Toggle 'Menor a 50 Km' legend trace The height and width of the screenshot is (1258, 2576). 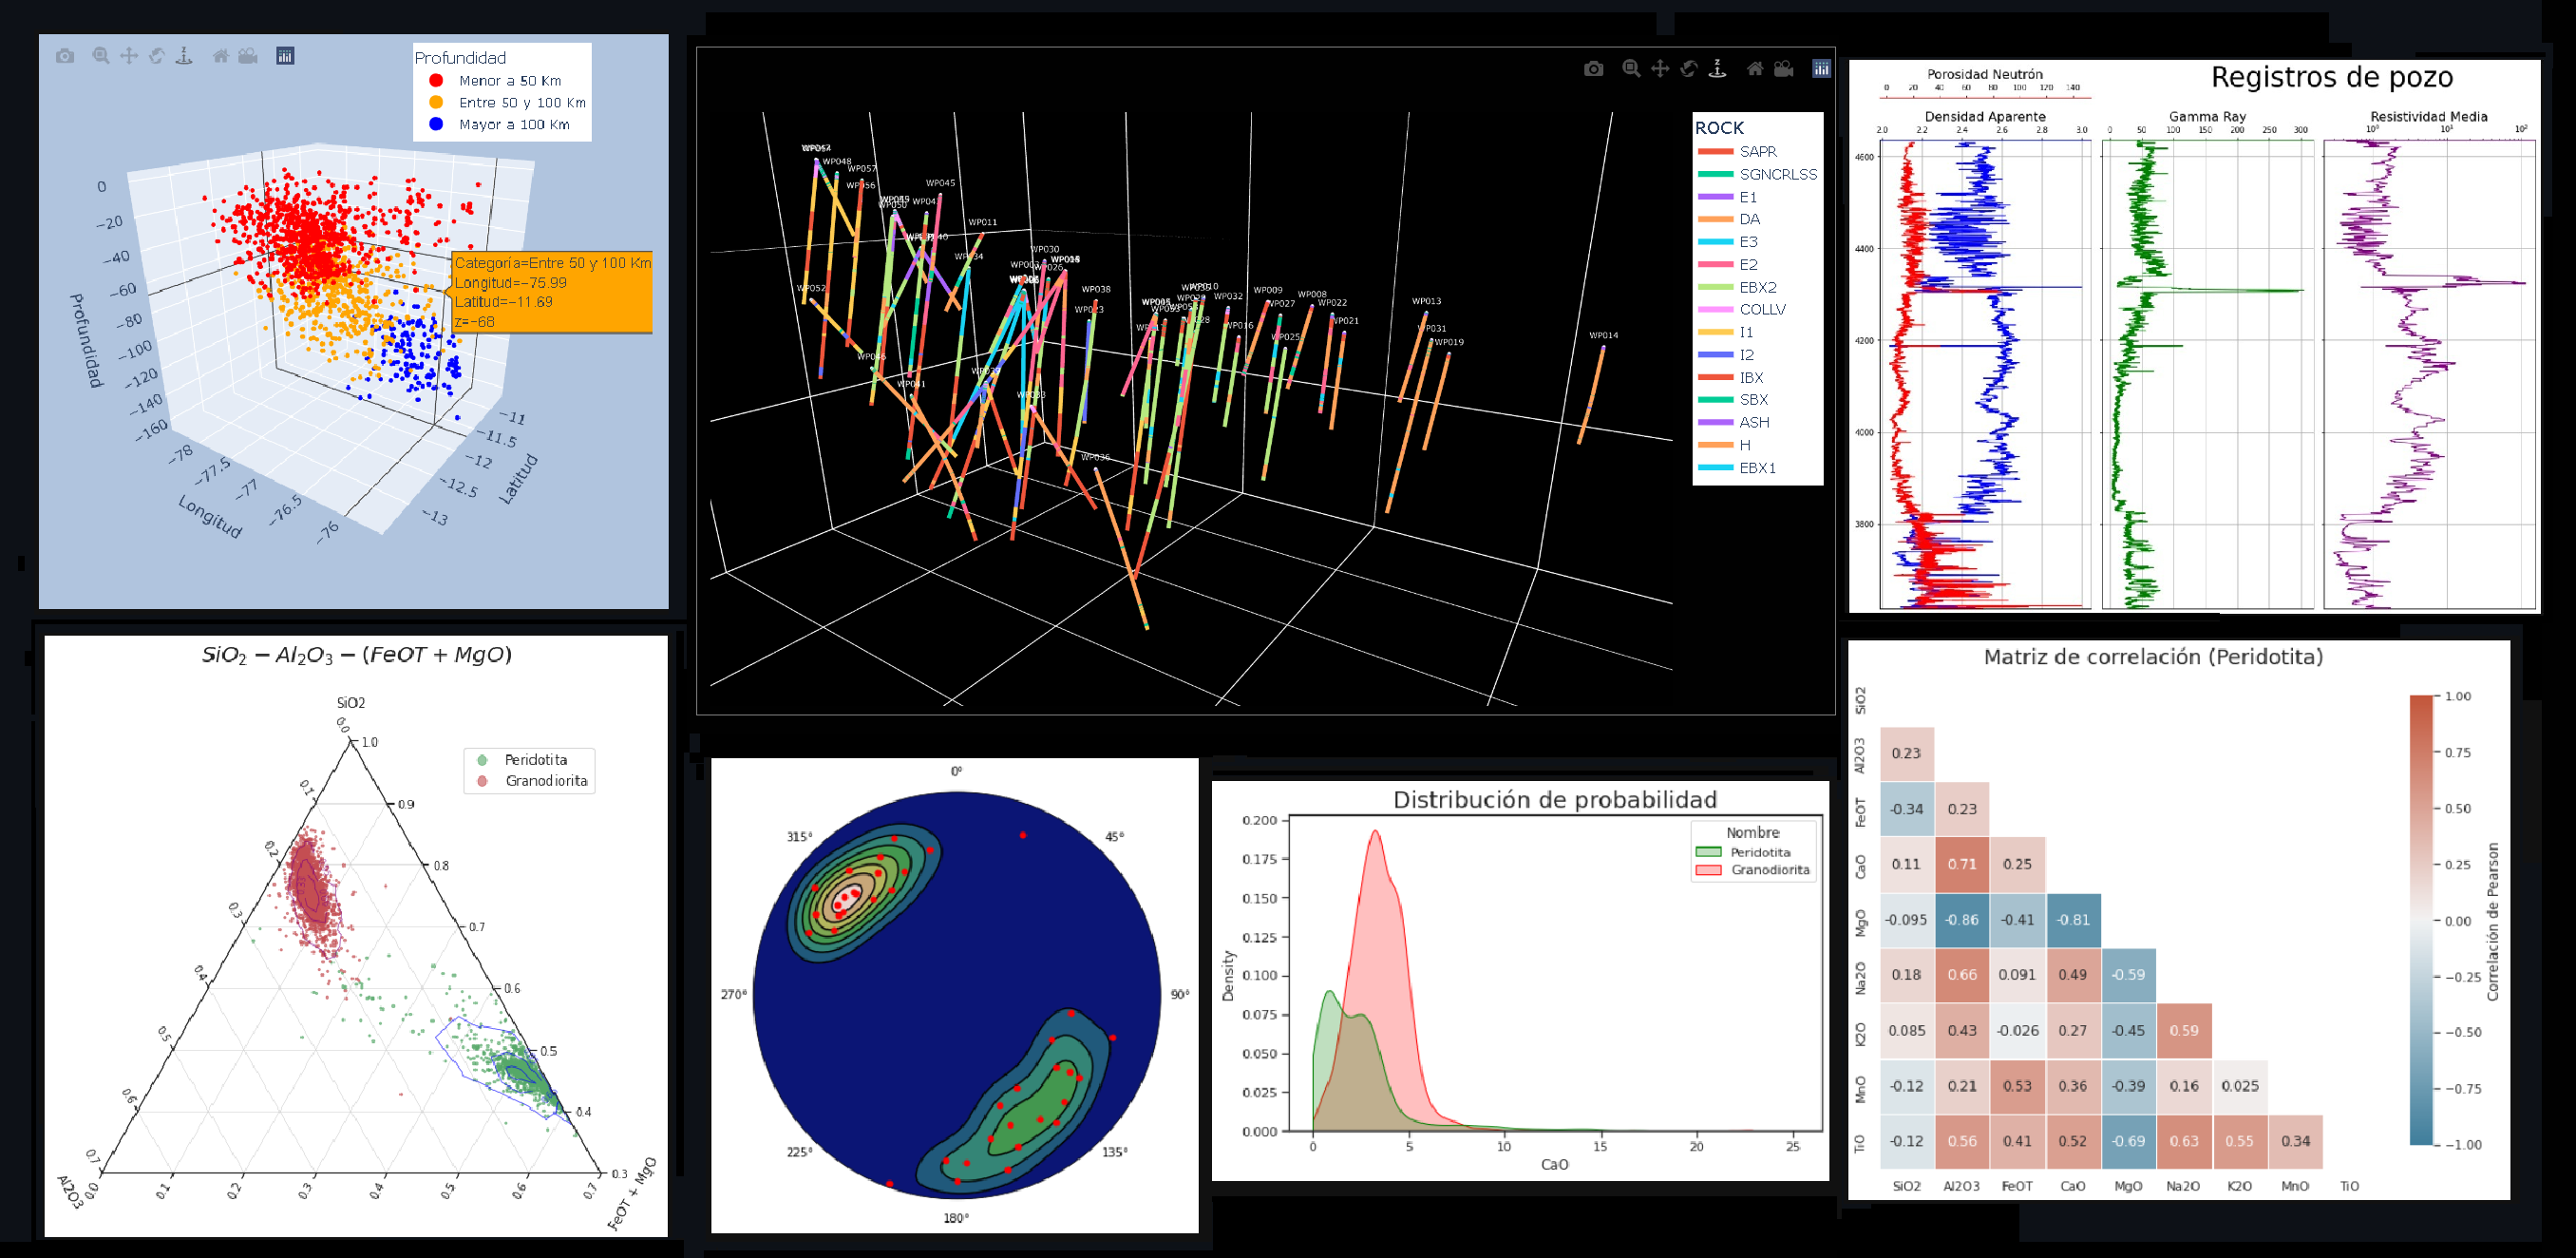click(x=509, y=81)
